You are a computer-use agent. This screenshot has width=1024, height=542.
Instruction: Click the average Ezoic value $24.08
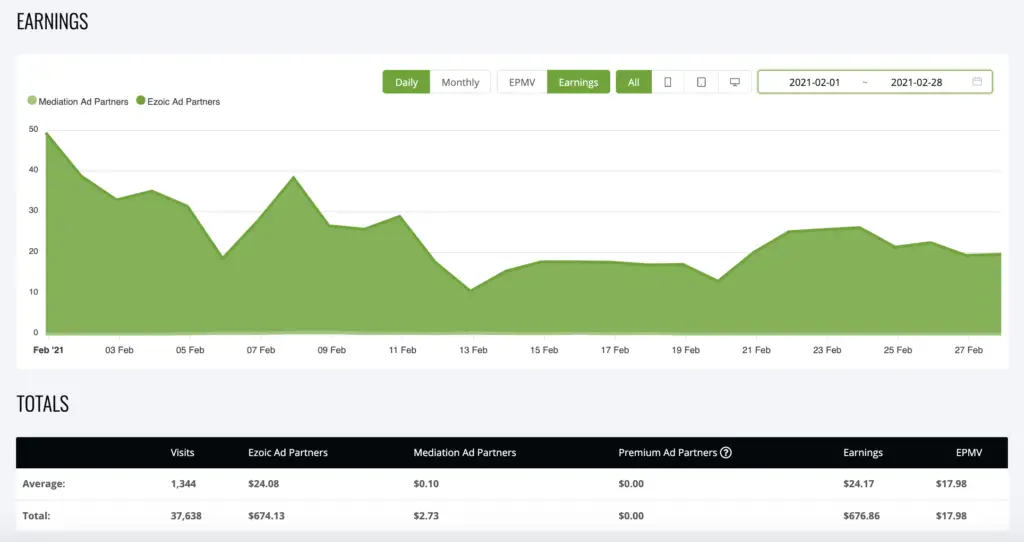click(263, 484)
